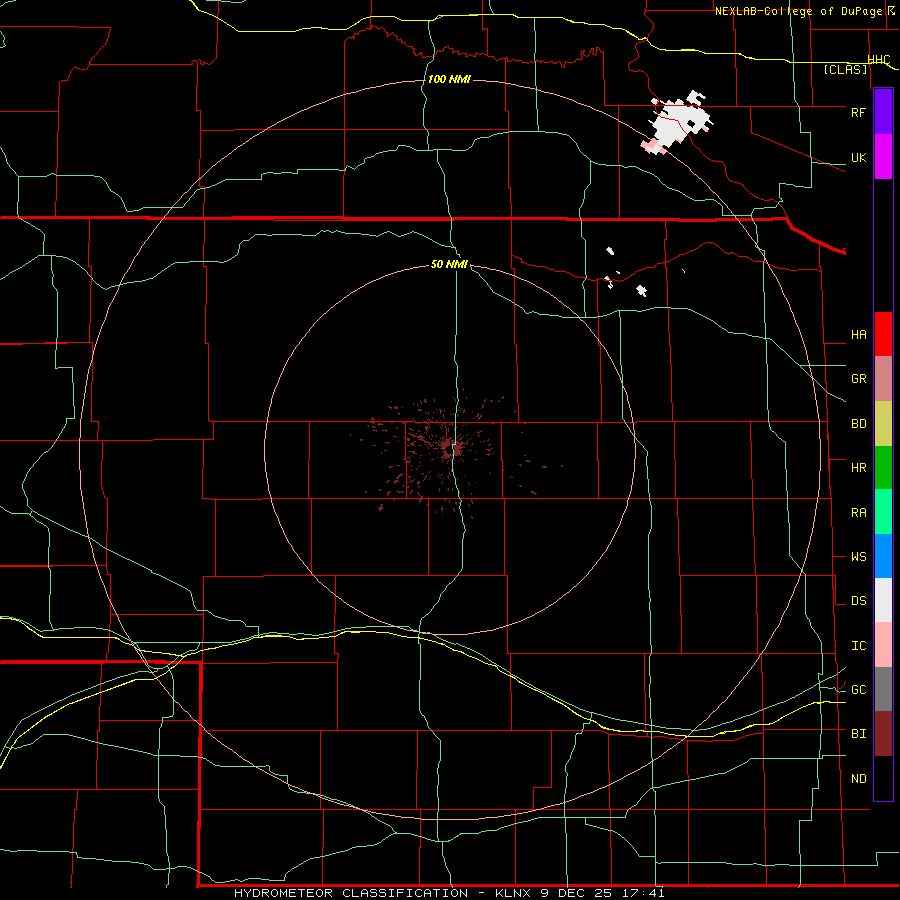Click the DS legend label
This screenshot has width=900, height=900.
click(x=859, y=601)
